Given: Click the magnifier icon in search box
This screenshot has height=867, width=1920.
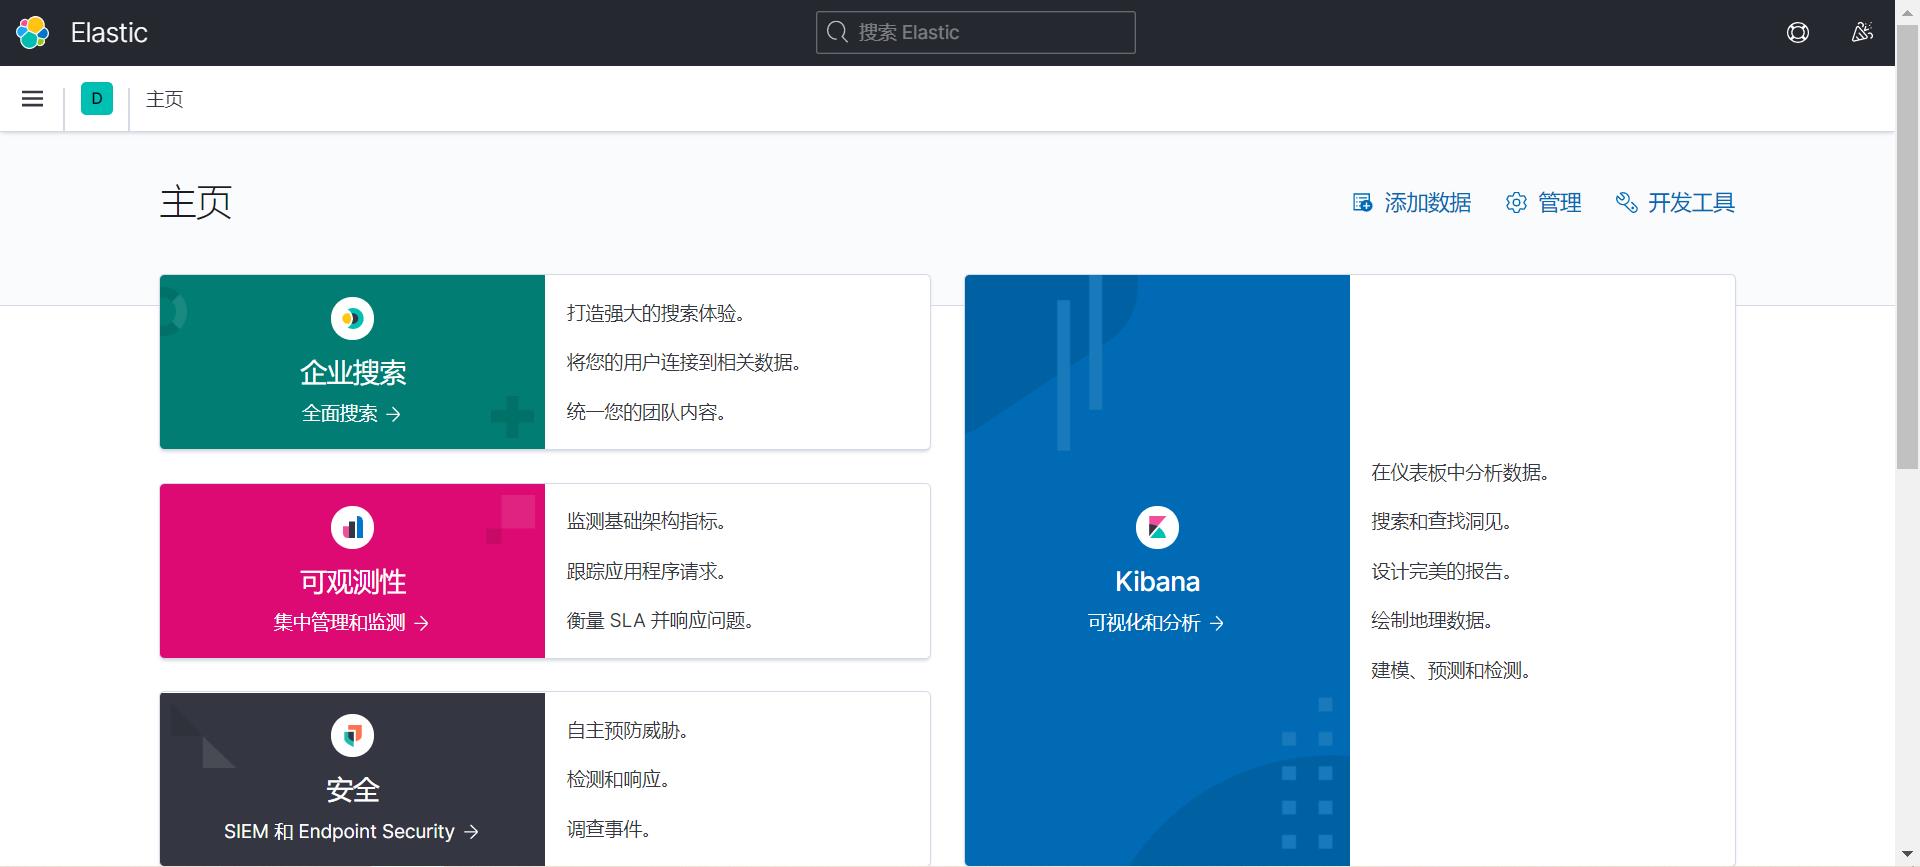Looking at the screenshot, I should [x=838, y=32].
